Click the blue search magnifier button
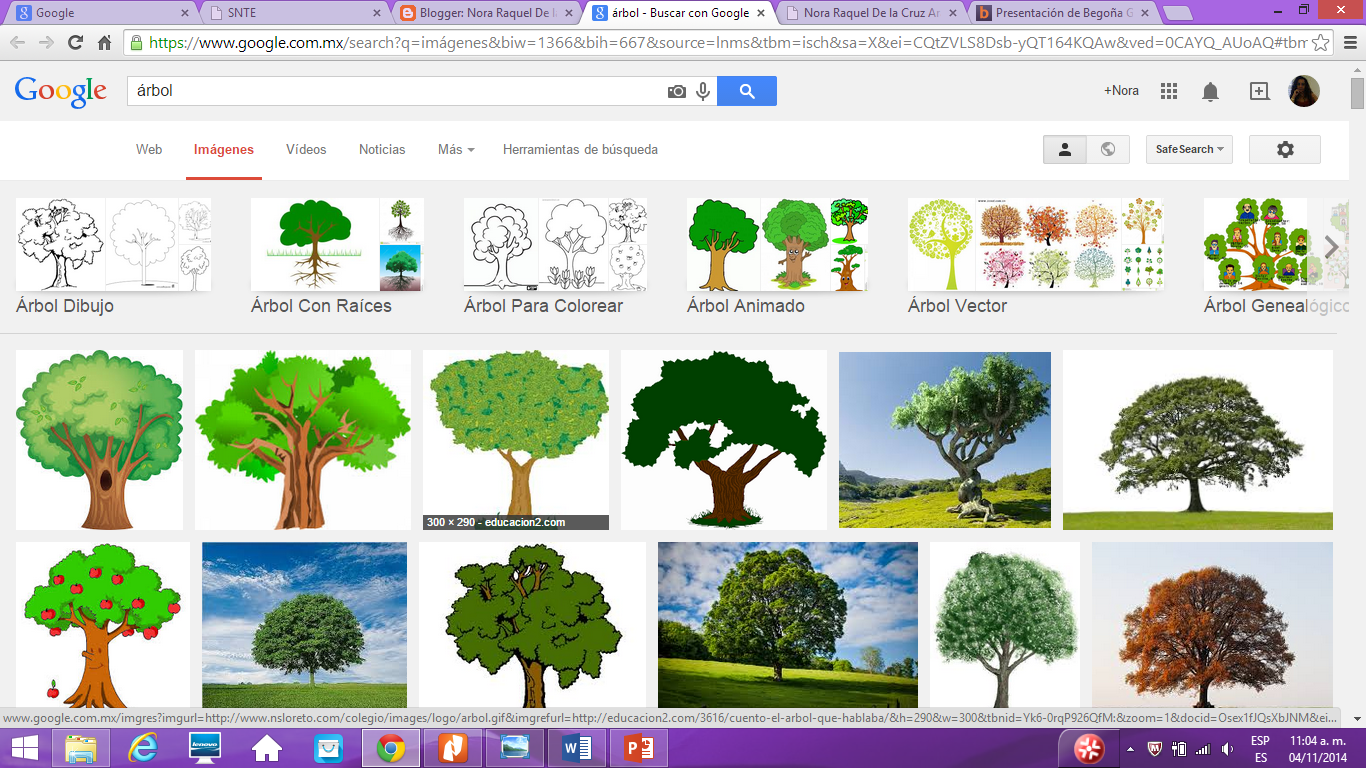The image size is (1366, 768). (x=747, y=91)
